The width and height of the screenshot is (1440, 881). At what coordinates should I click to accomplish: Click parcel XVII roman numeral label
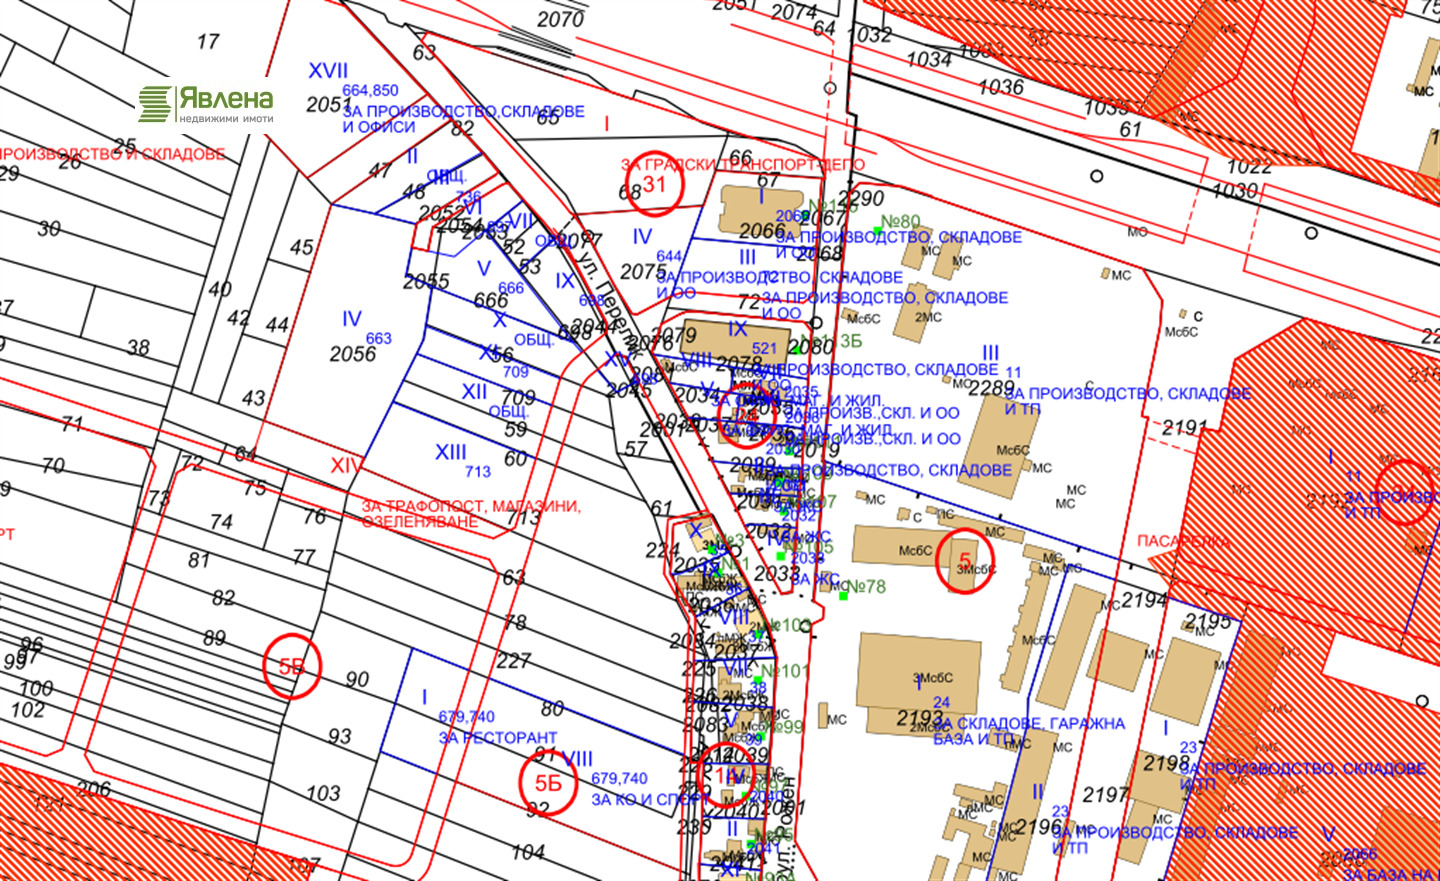point(328,71)
